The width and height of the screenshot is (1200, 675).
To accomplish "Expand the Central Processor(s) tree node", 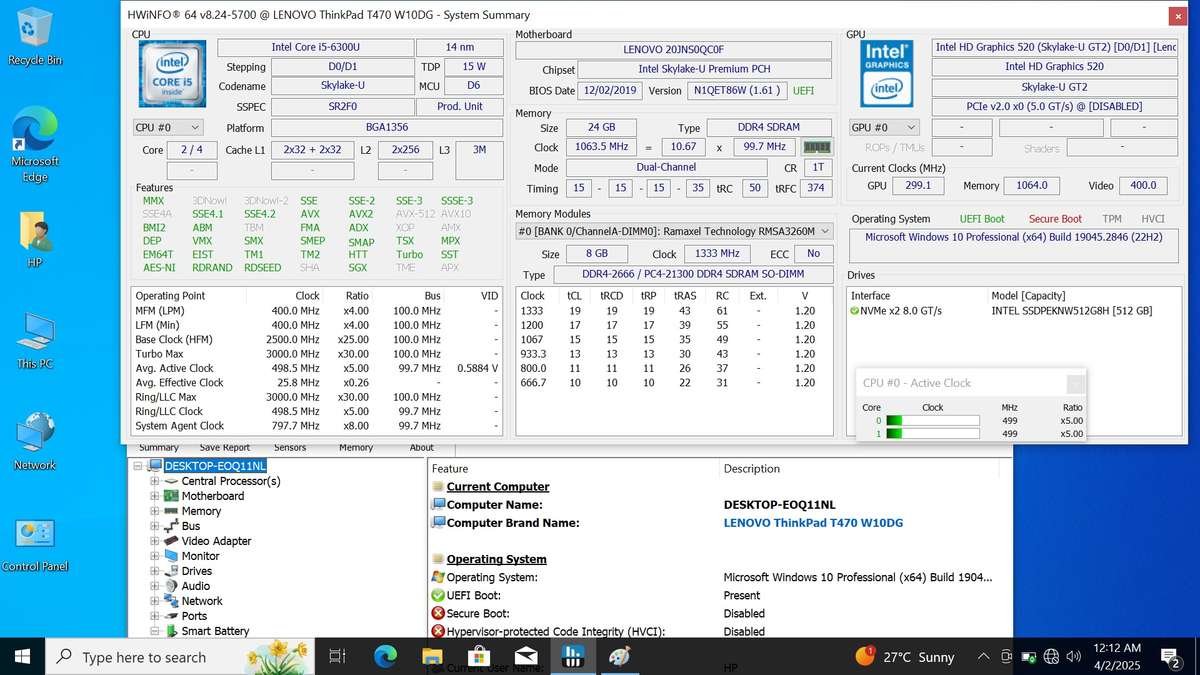I will coord(155,481).
